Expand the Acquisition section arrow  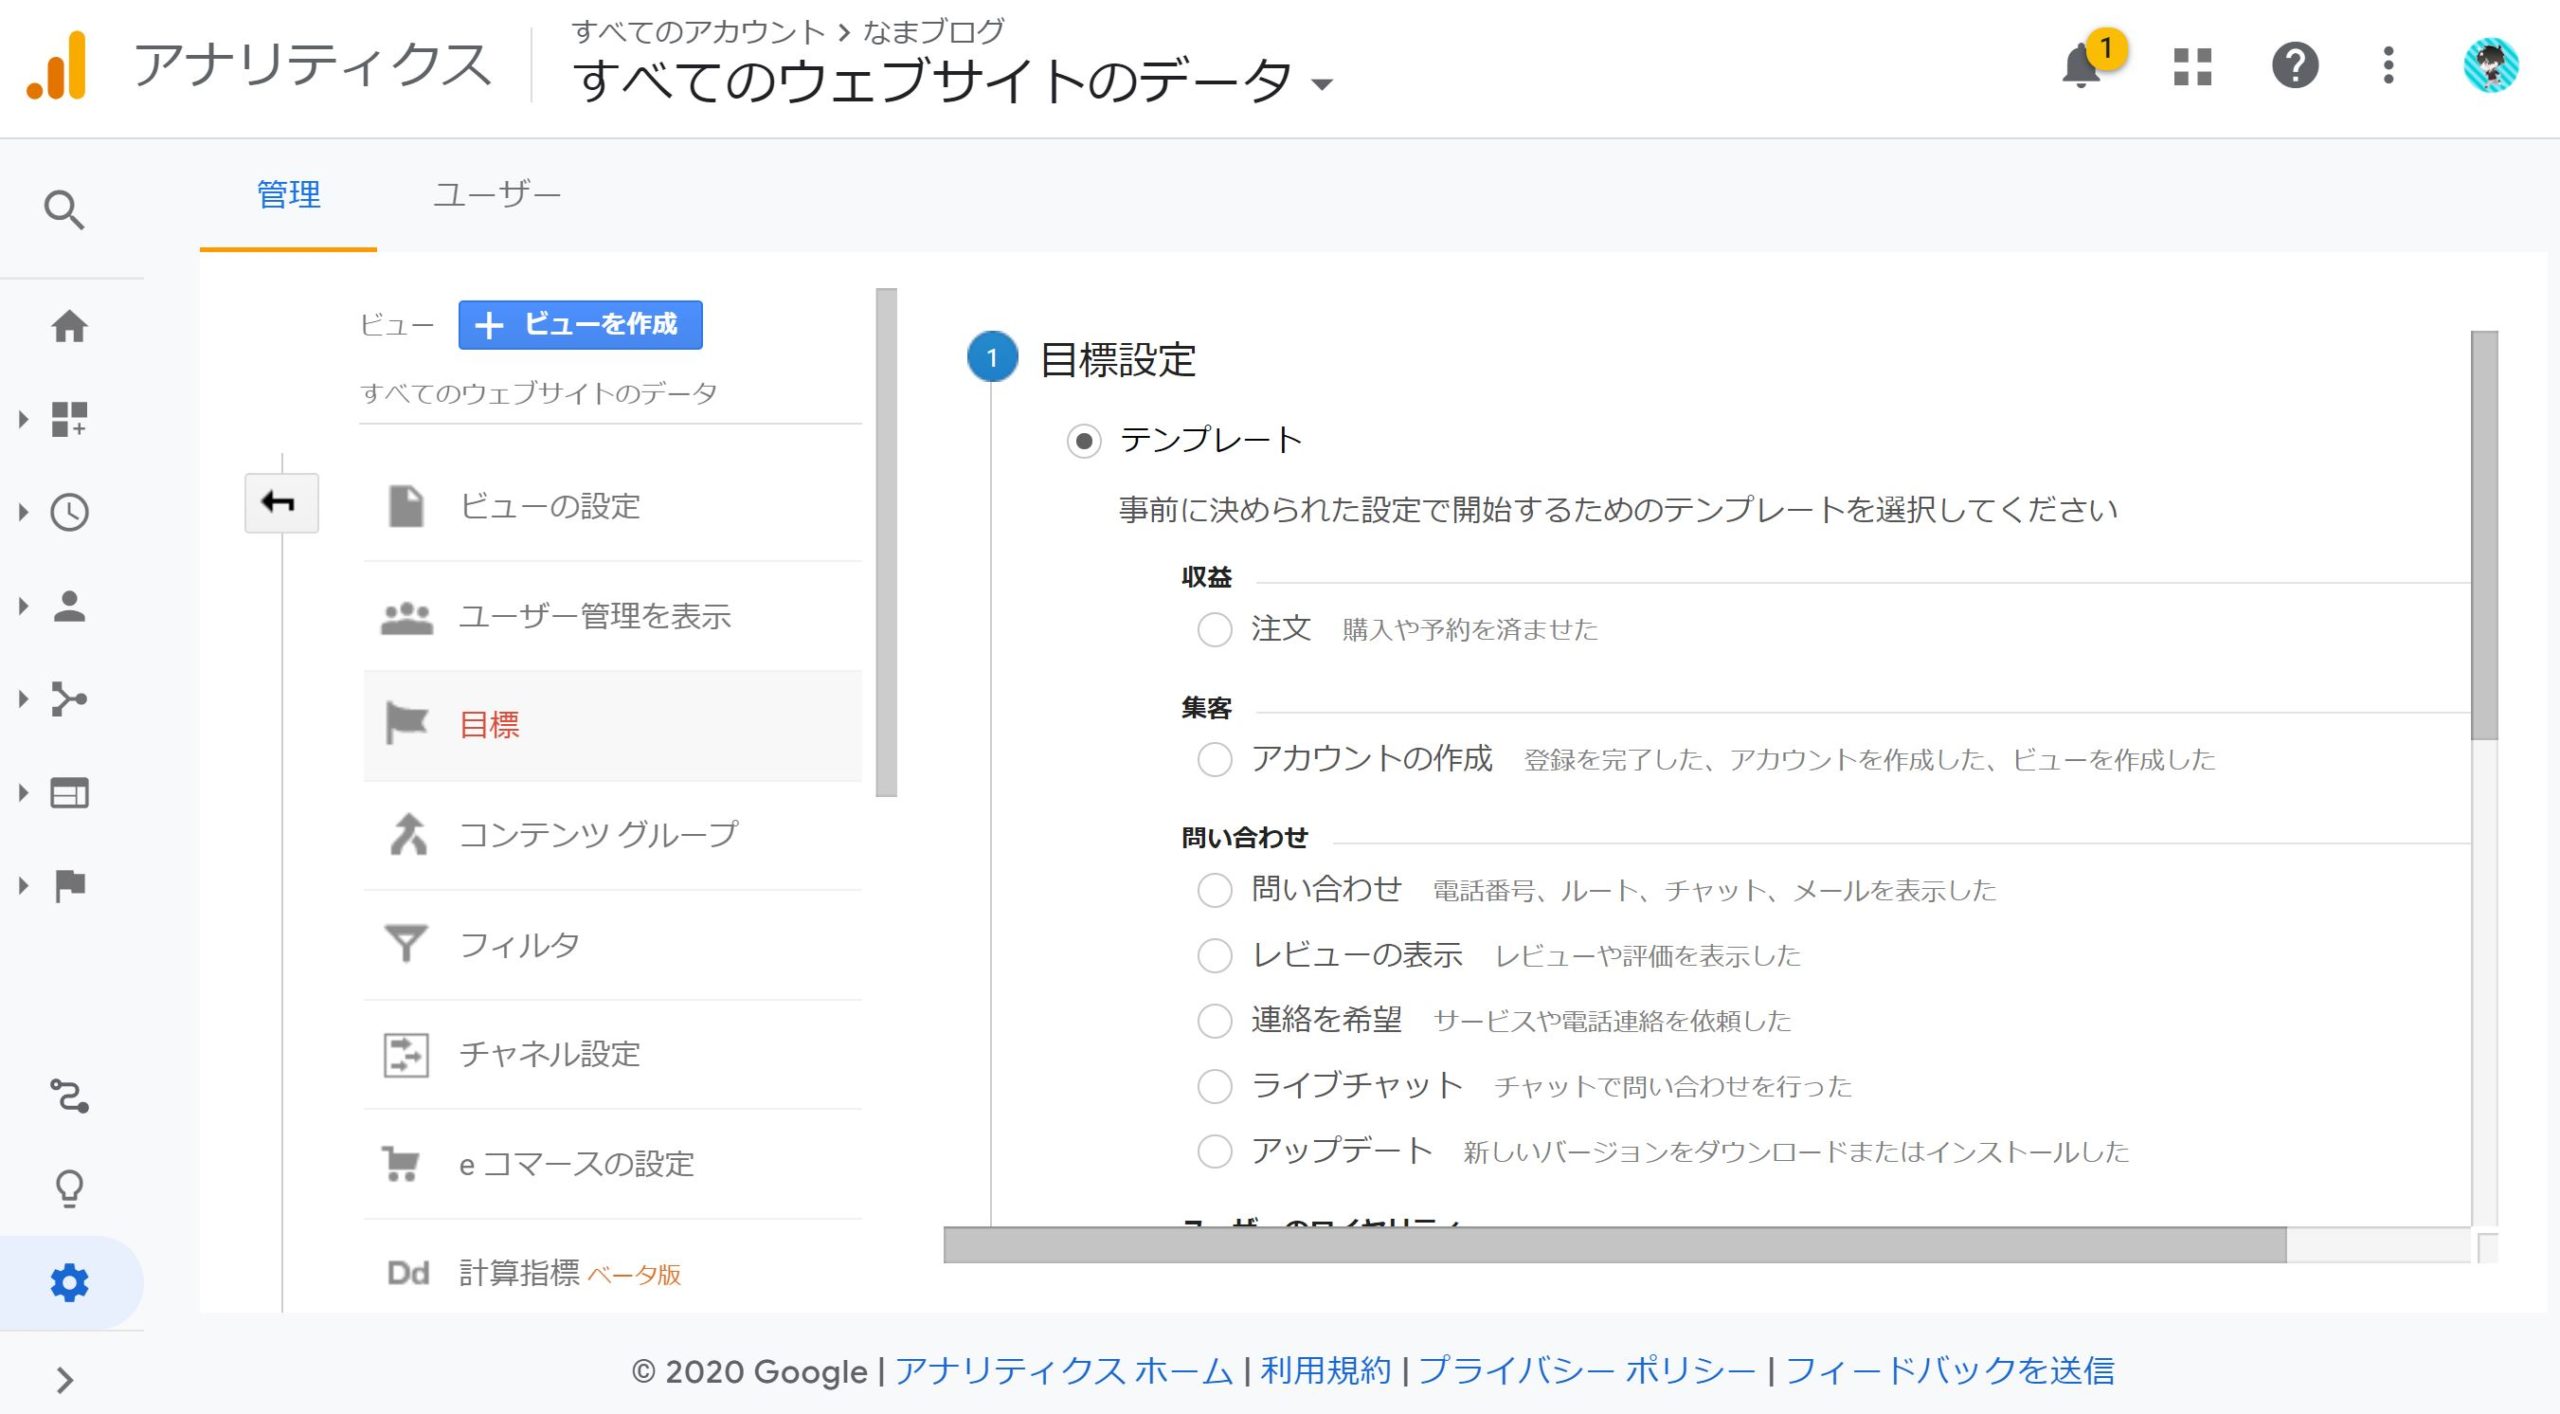pyautogui.click(x=22, y=699)
